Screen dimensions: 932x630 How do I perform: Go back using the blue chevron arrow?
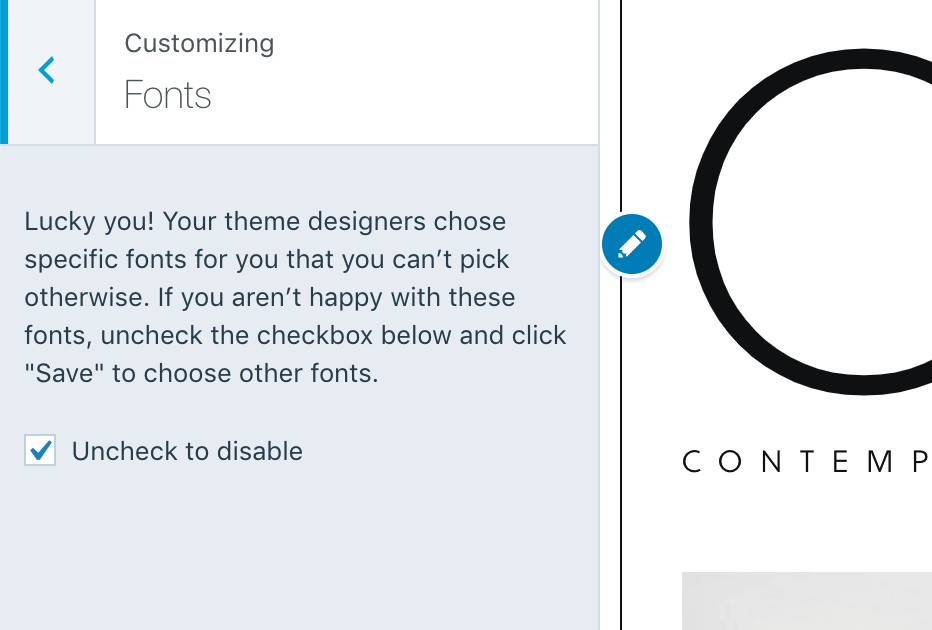coord(46,70)
